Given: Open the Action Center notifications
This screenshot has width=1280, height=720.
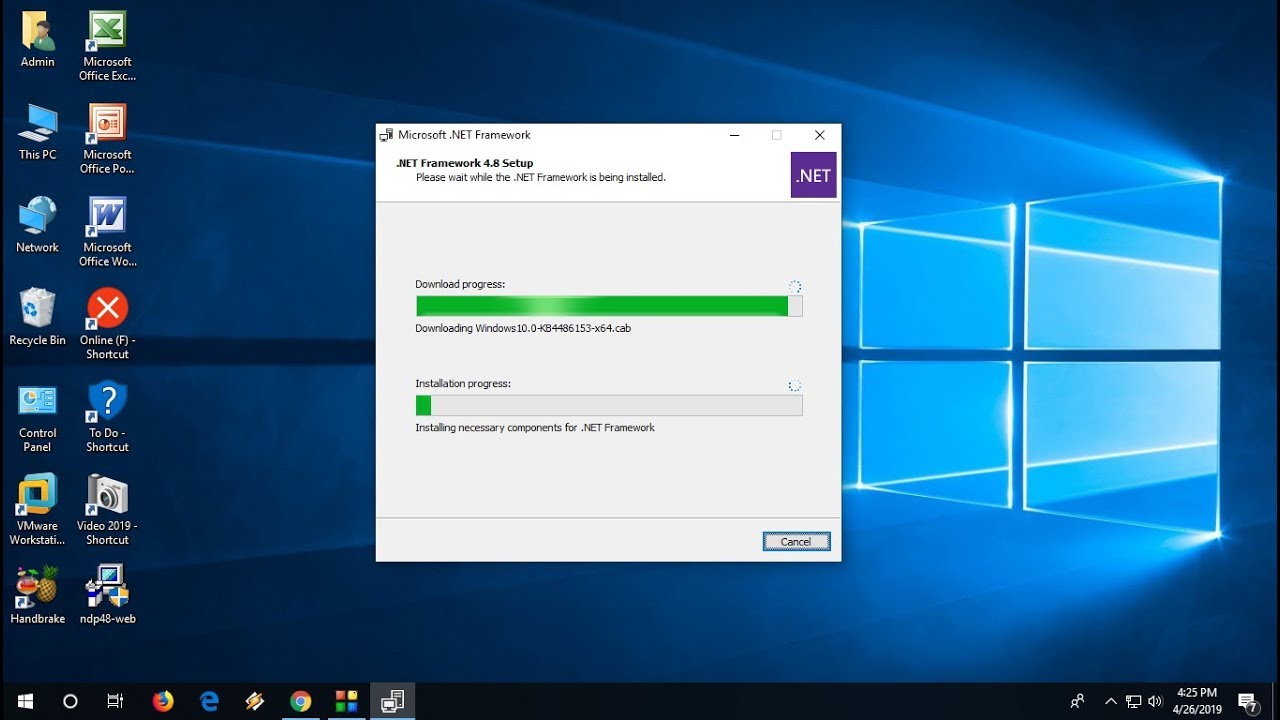Looking at the screenshot, I should 1250,700.
